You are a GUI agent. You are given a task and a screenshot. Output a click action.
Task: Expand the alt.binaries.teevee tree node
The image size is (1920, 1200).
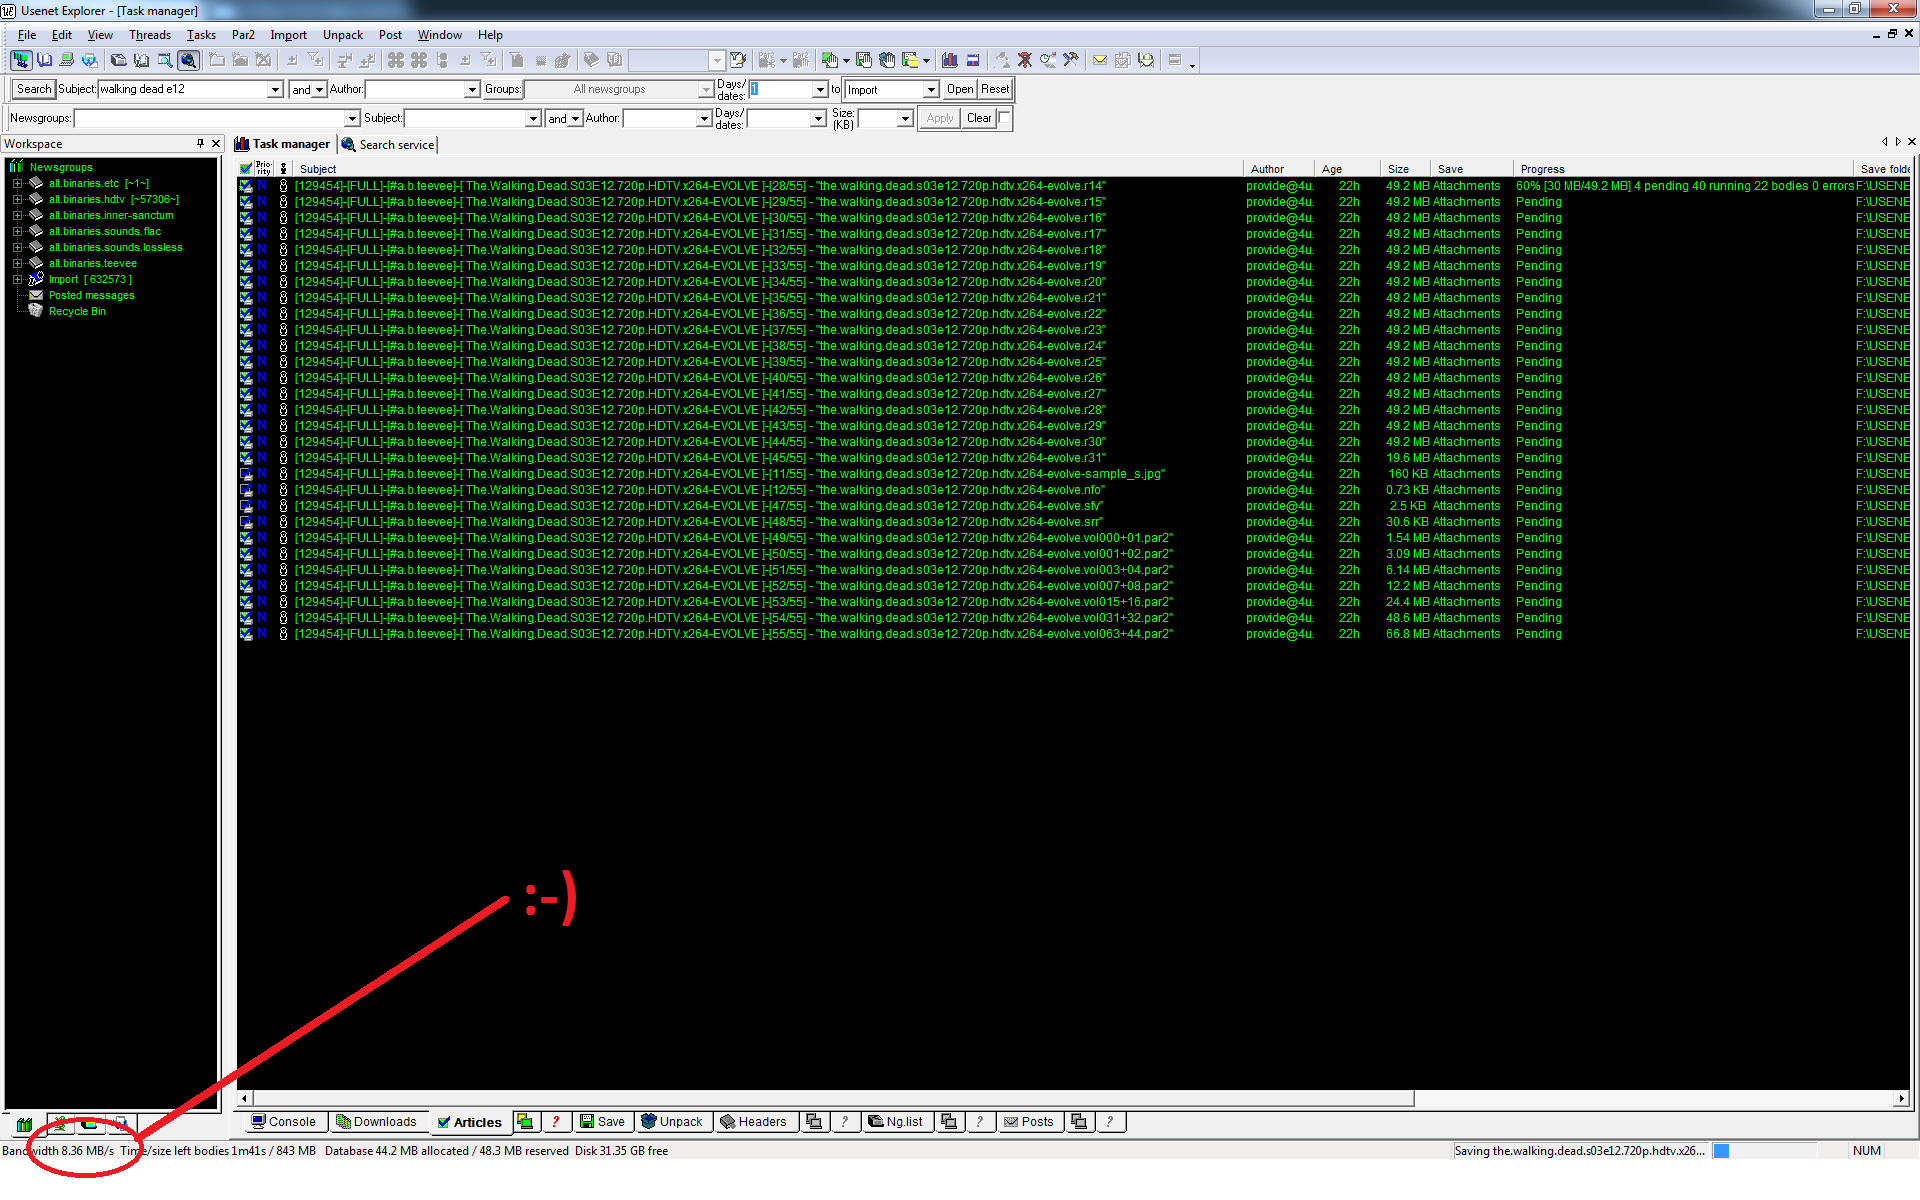click(17, 264)
